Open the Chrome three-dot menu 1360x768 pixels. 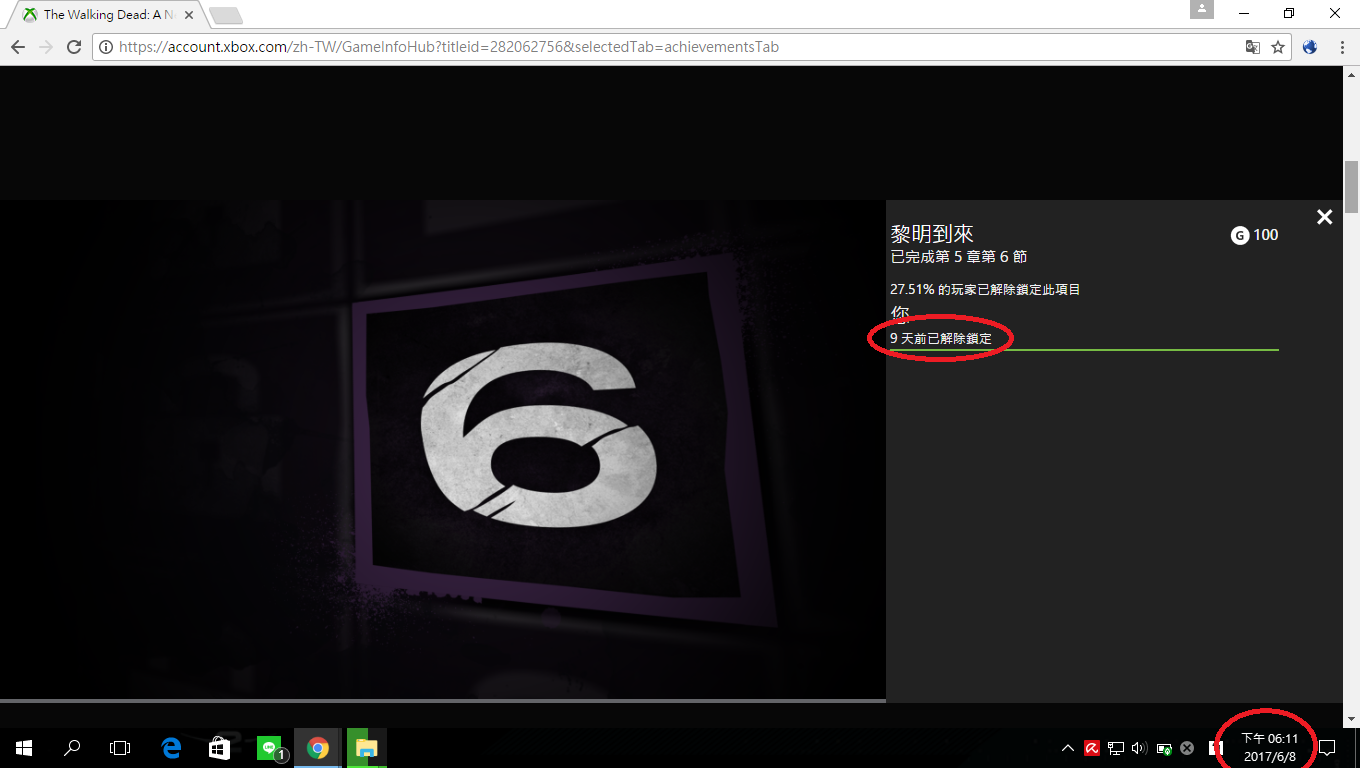[x=1341, y=47]
